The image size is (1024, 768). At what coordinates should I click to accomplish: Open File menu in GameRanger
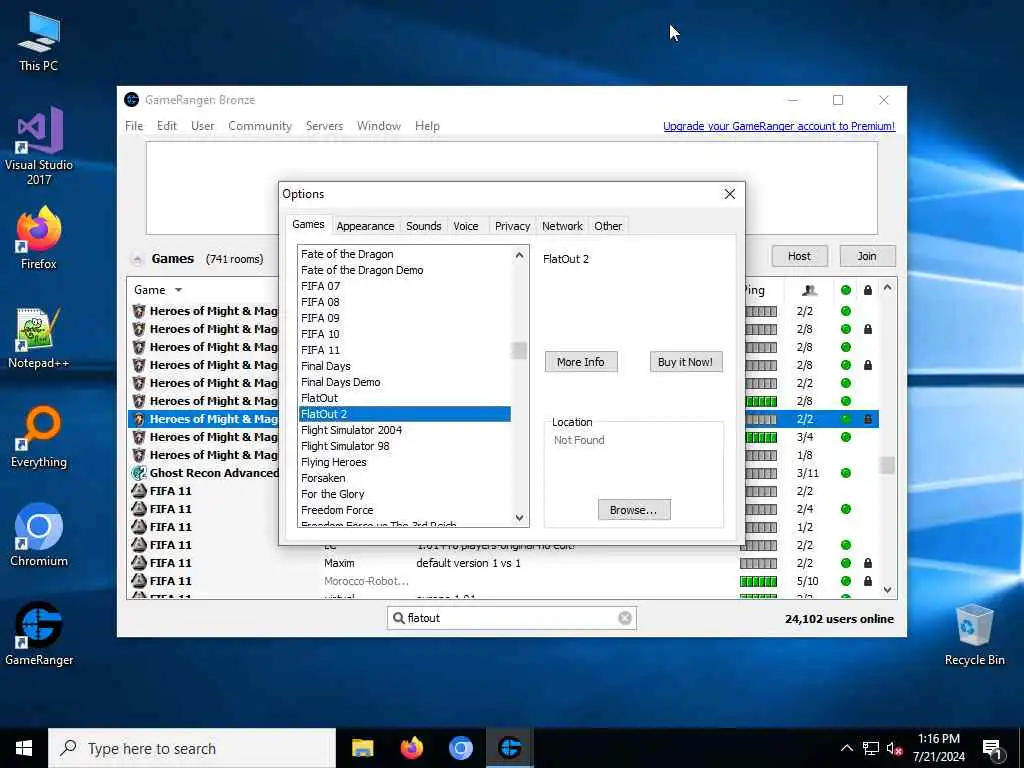(134, 126)
